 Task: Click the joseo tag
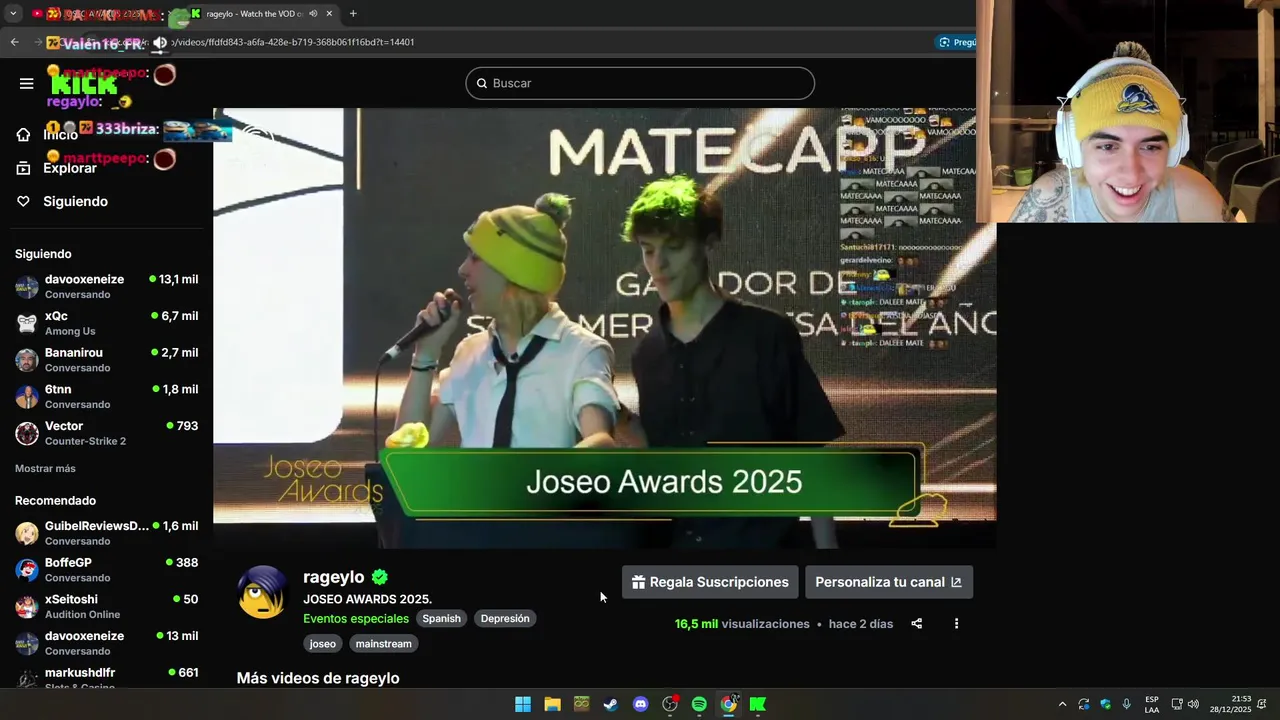[x=322, y=644]
